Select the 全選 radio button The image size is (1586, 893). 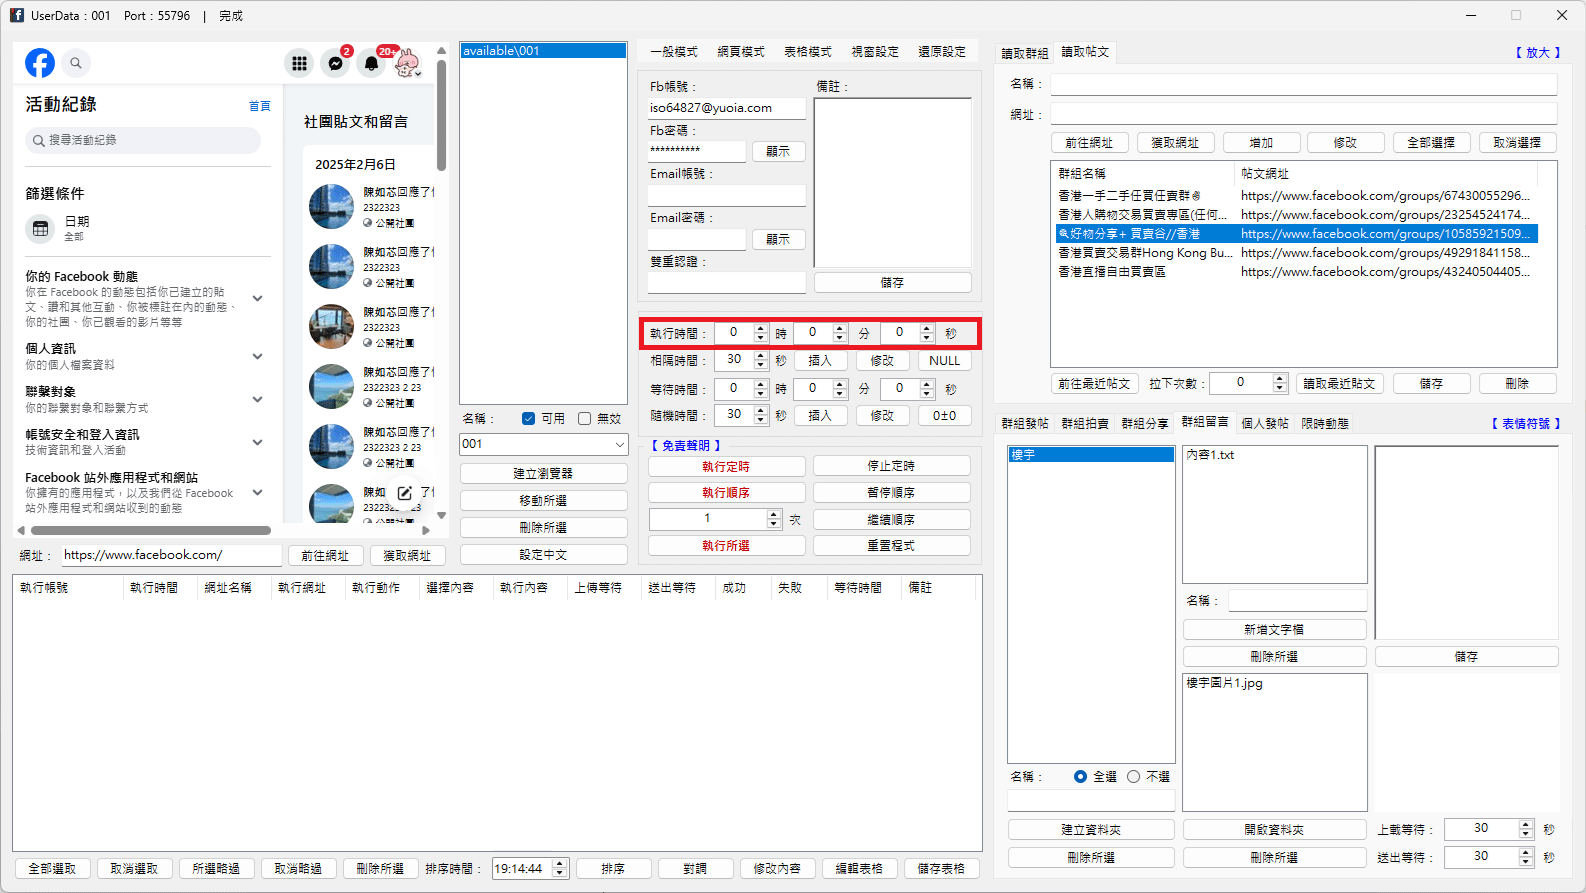[x=1080, y=776]
